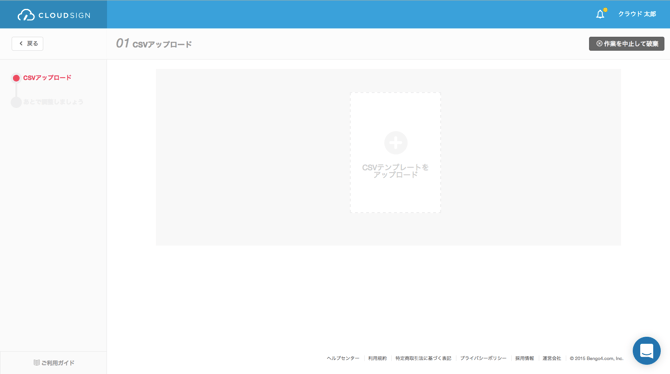Open the 利用規約 footer link
This screenshot has height=374, width=670.
pyautogui.click(x=377, y=358)
